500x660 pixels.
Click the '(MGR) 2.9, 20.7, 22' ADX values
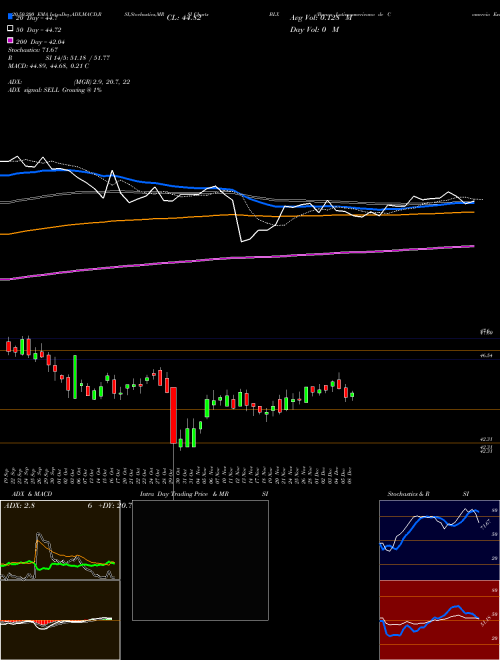click(x=101, y=82)
